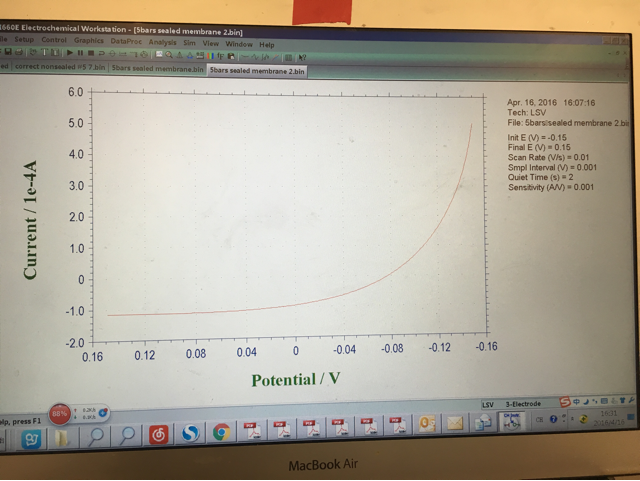
Task: Activate the context help arrow icon
Action: coord(302,58)
